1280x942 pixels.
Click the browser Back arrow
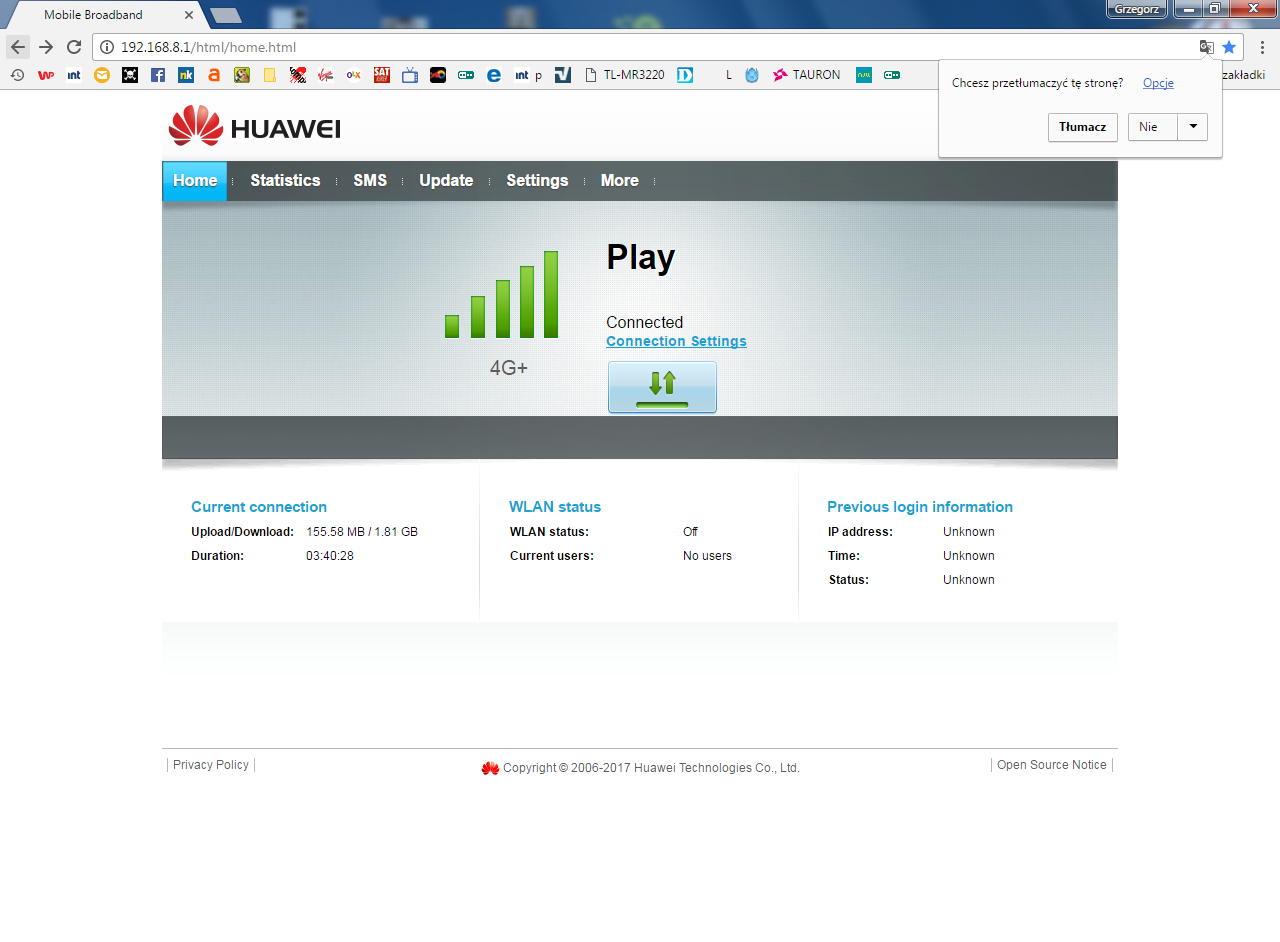(18, 47)
